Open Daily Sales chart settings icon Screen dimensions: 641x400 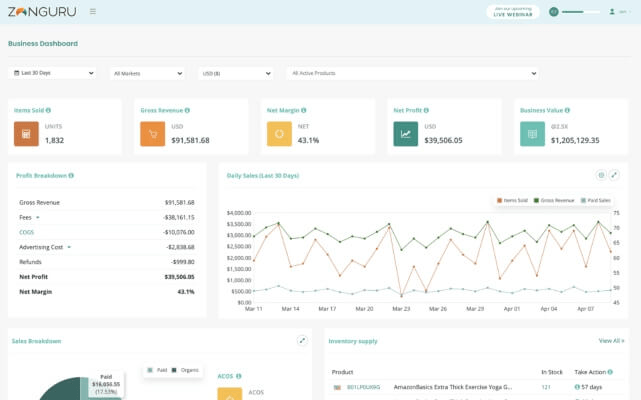[x=601, y=175]
